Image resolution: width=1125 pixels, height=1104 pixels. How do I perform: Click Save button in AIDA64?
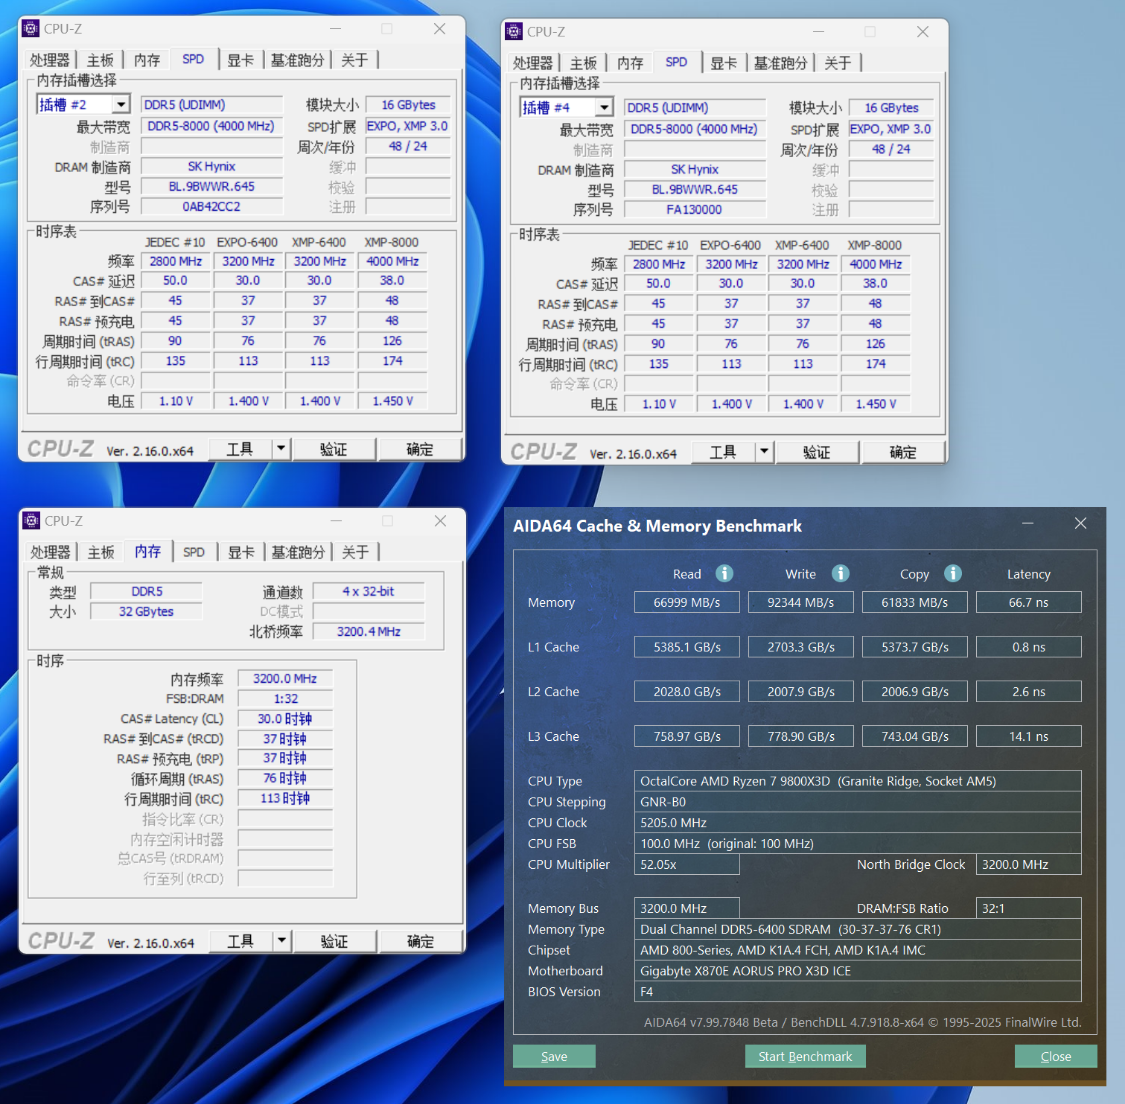[554, 1056]
